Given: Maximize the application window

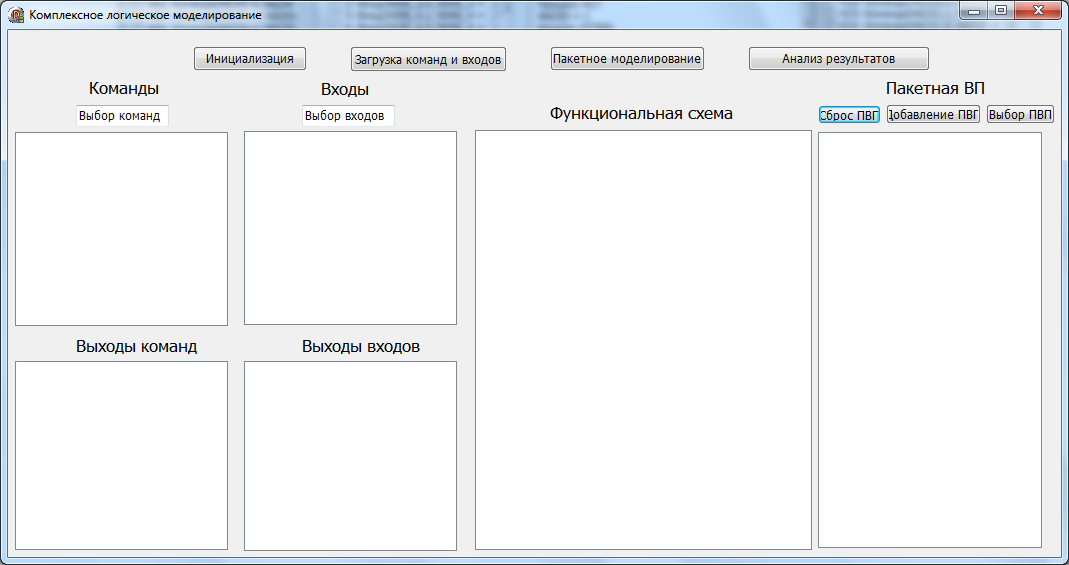Looking at the screenshot, I should pyautogui.click(x=1000, y=10).
